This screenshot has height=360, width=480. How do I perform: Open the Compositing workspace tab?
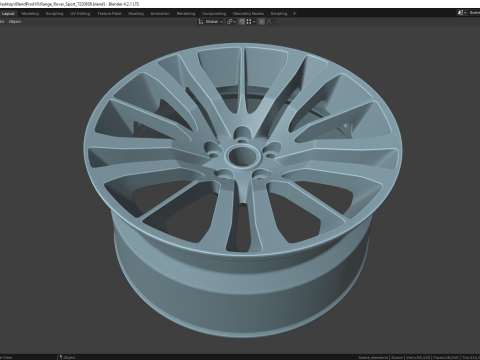point(214,14)
